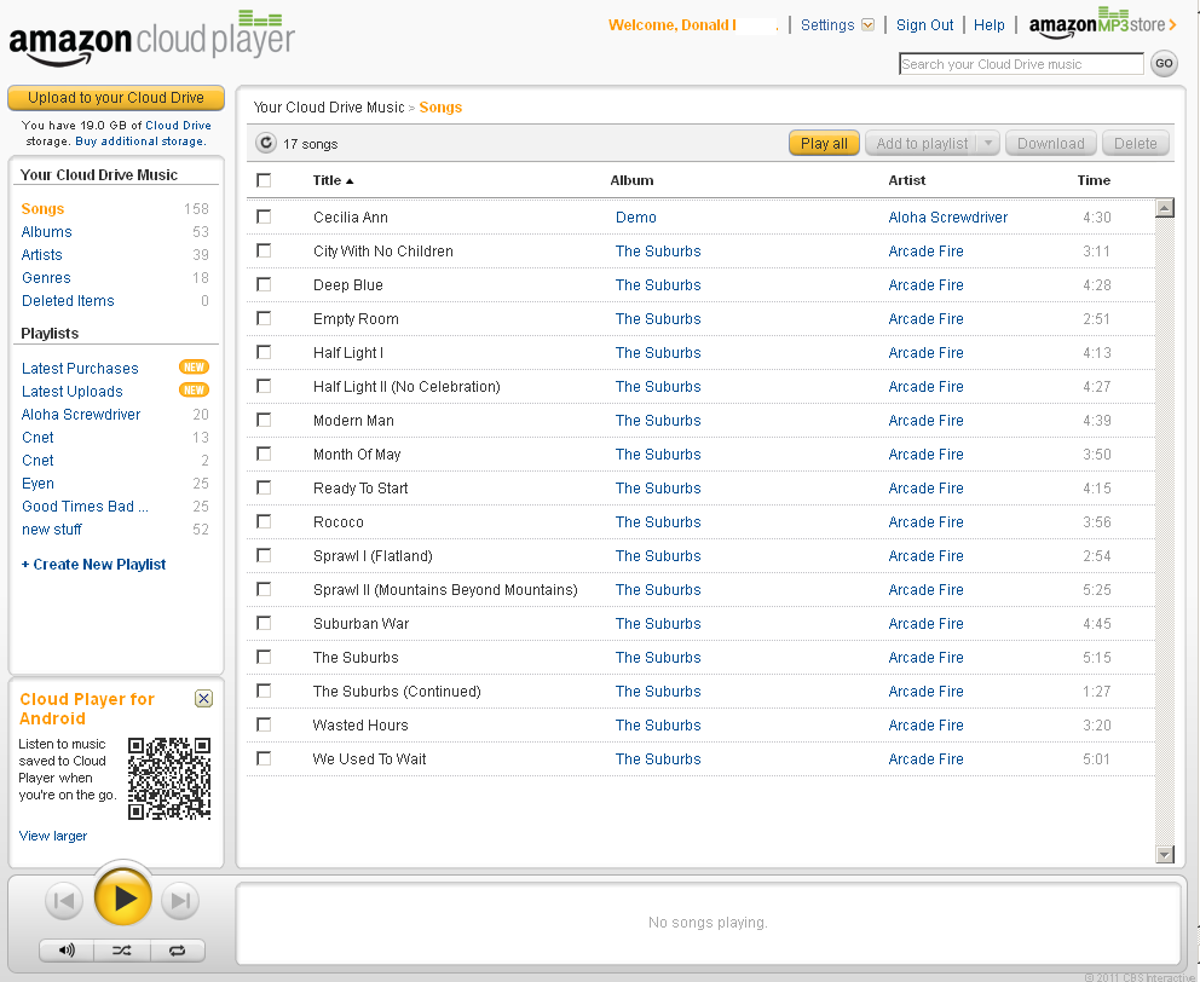This screenshot has width=1200, height=982.
Task: Click the volume speaker icon
Action: tap(67, 950)
